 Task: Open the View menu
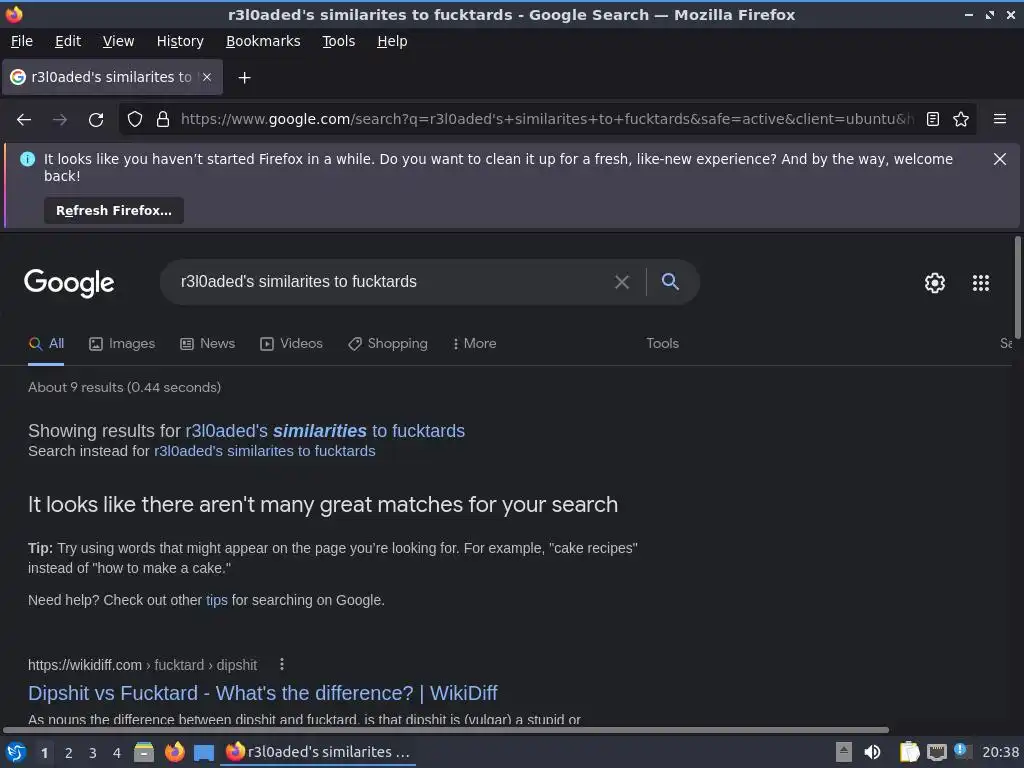[118, 41]
